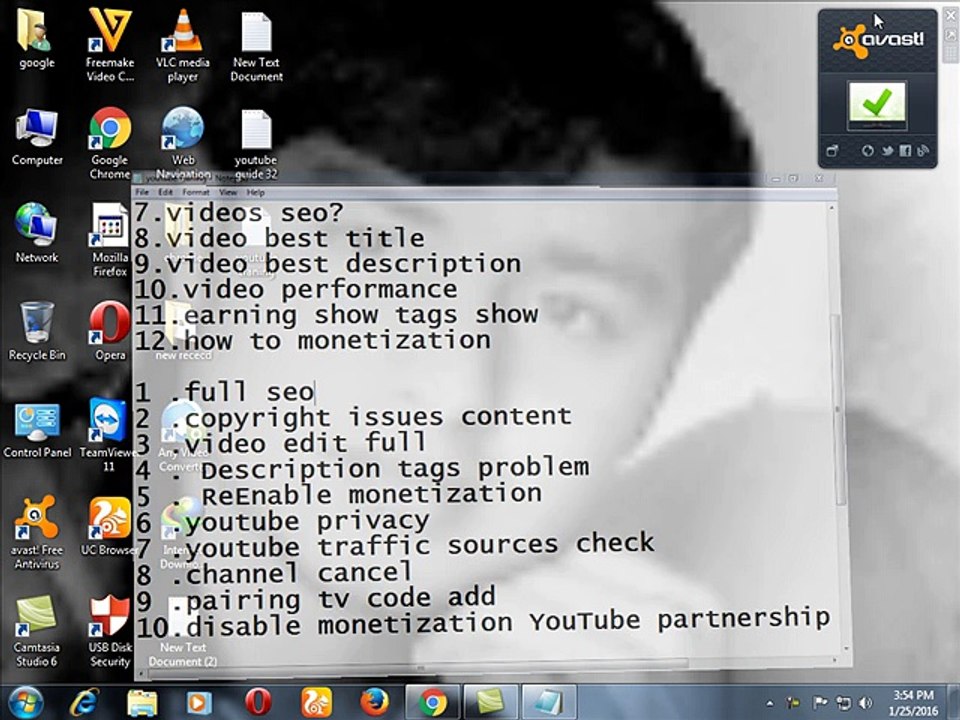Open the Recycle Bin

point(37,331)
